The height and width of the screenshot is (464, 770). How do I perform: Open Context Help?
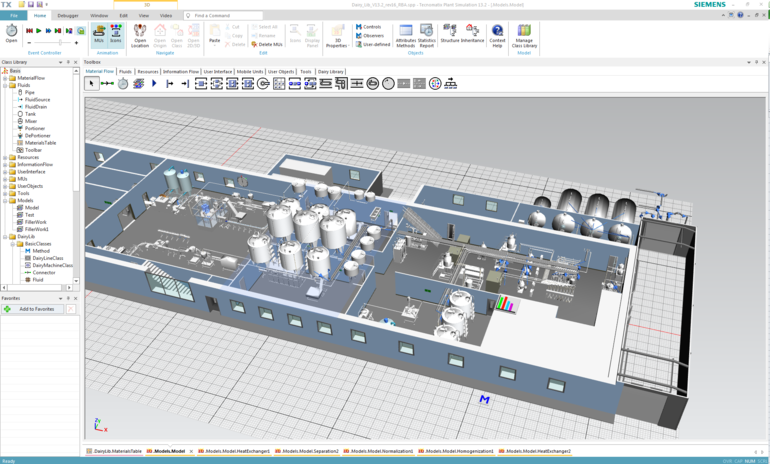497,35
